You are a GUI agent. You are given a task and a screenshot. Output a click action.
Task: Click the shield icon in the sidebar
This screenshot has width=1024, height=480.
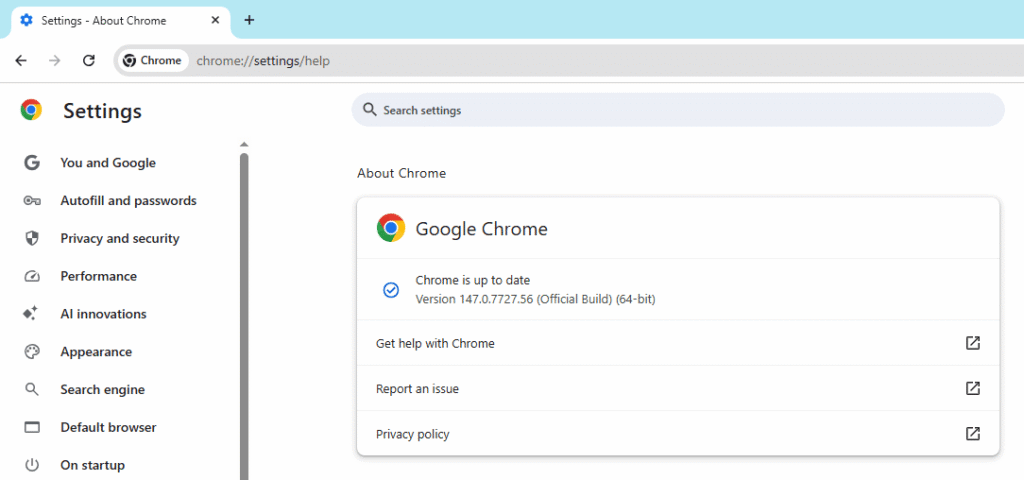point(32,238)
